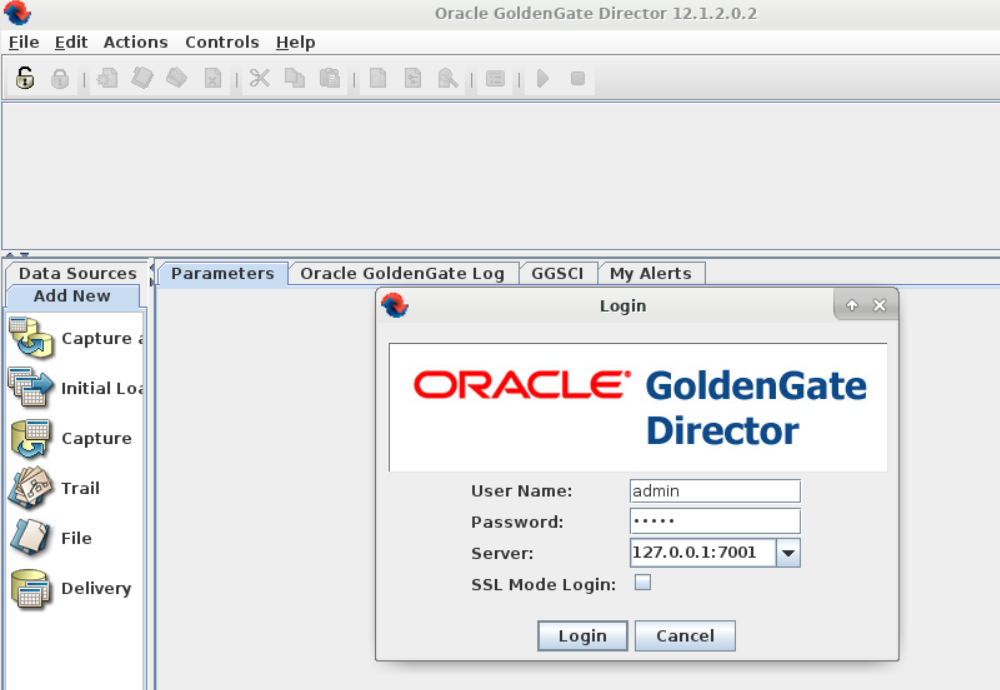Select the Trail item icon

point(31,488)
